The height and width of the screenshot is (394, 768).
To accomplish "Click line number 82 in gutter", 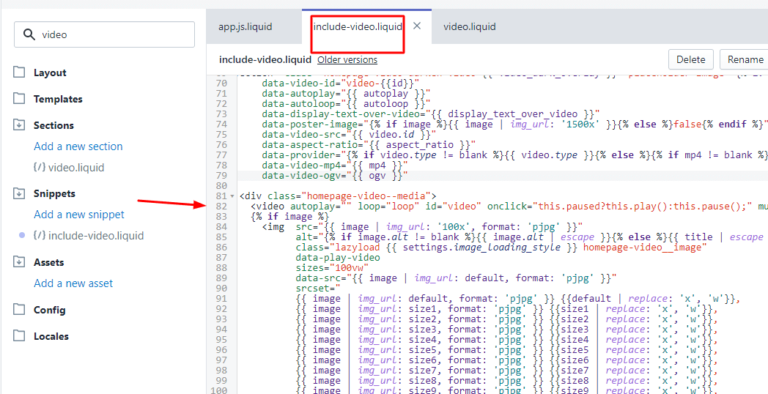I will point(220,206).
